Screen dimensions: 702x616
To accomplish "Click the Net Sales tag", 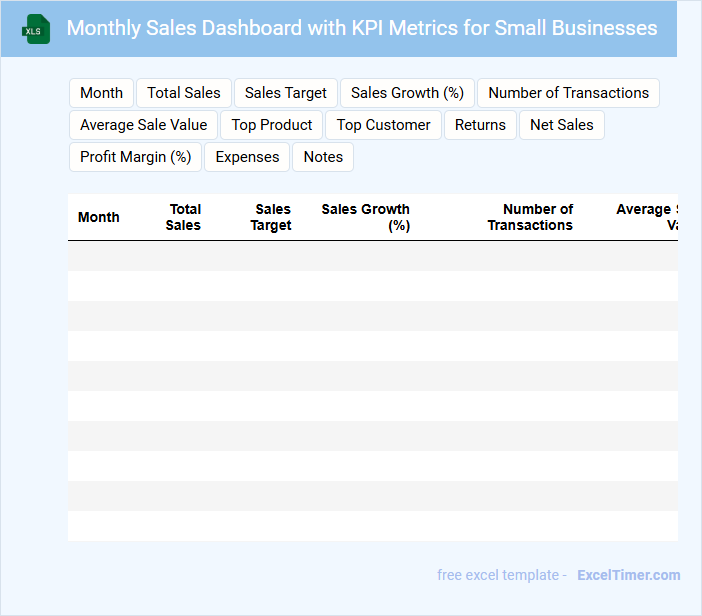I will (x=561, y=125).
